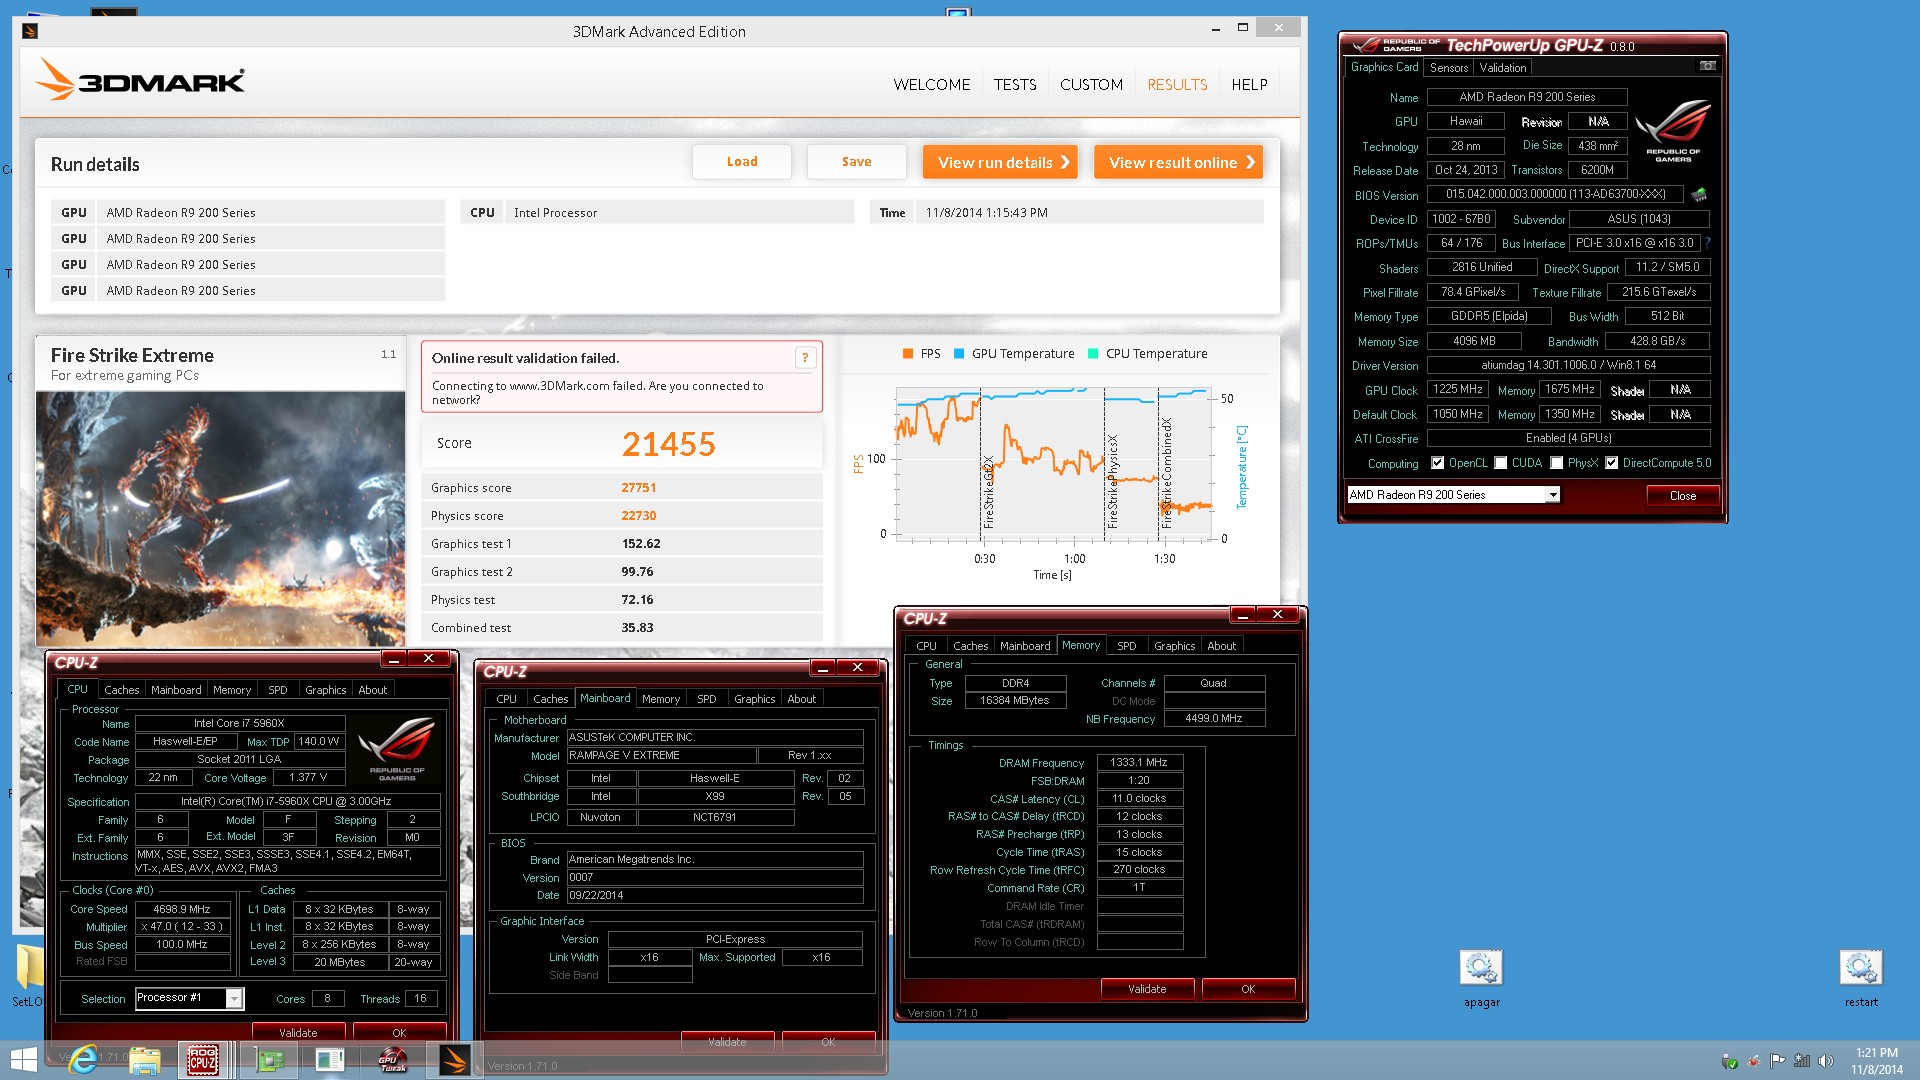Toggle the DirectCompute 5.0 checkbox
1920x1080 pixels.
[x=1611, y=463]
